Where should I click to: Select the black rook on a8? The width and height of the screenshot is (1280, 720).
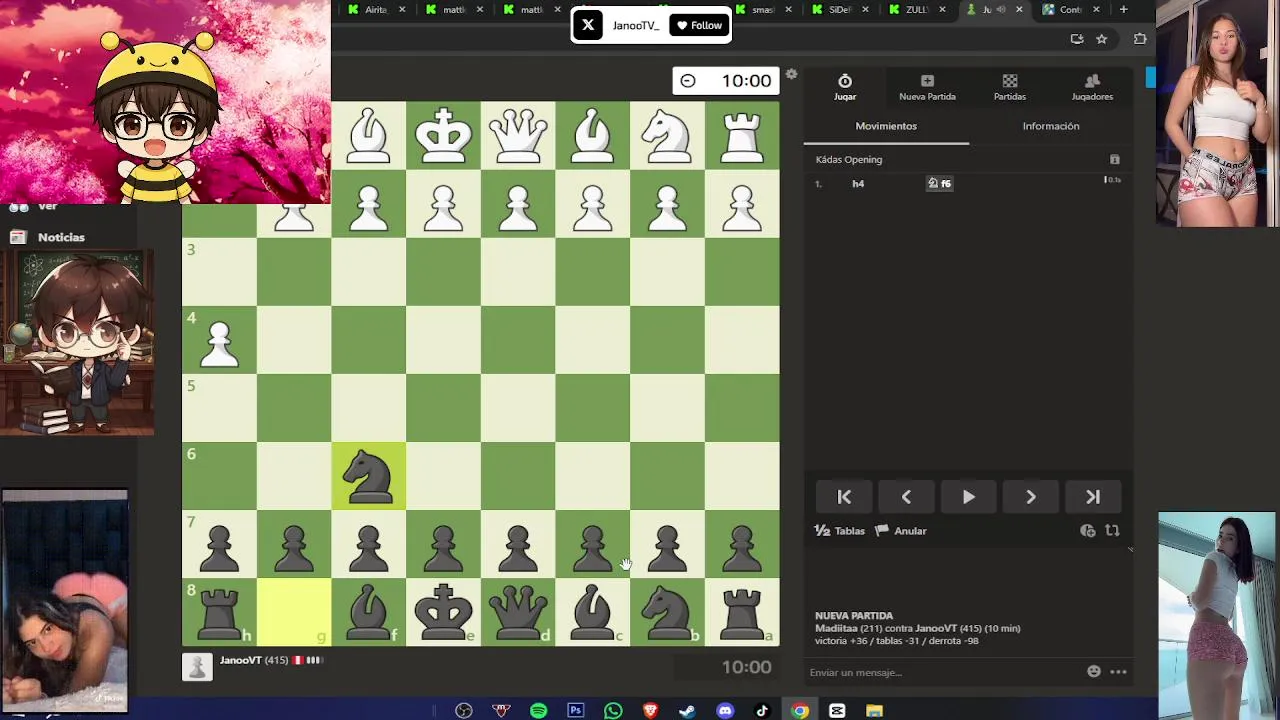pyautogui.click(x=742, y=612)
